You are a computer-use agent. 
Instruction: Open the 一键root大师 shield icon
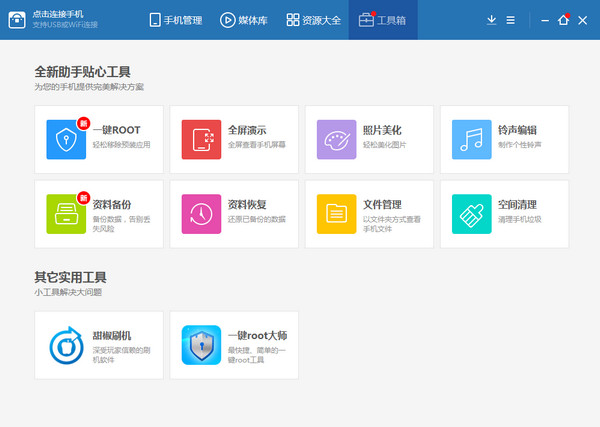click(201, 345)
